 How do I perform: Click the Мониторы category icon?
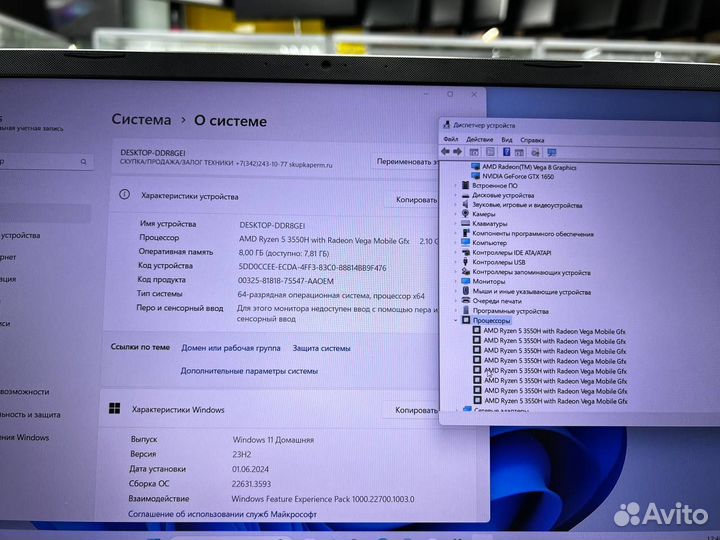[466, 281]
